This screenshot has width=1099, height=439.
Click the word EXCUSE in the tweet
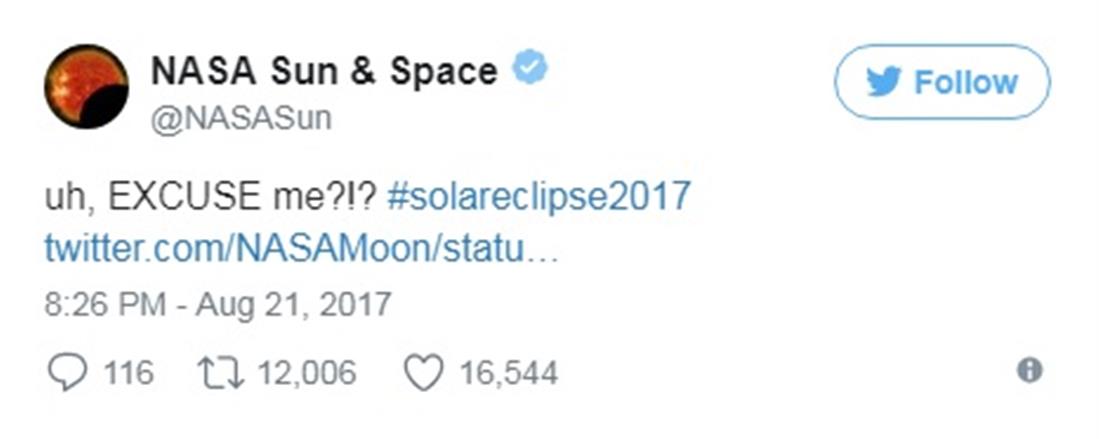click(x=189, y=196)
